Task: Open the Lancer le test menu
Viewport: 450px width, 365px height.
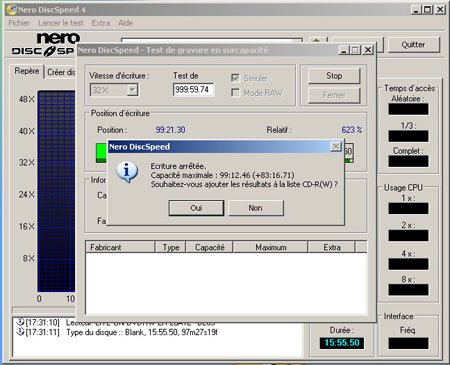Action: tap(61, 23)
